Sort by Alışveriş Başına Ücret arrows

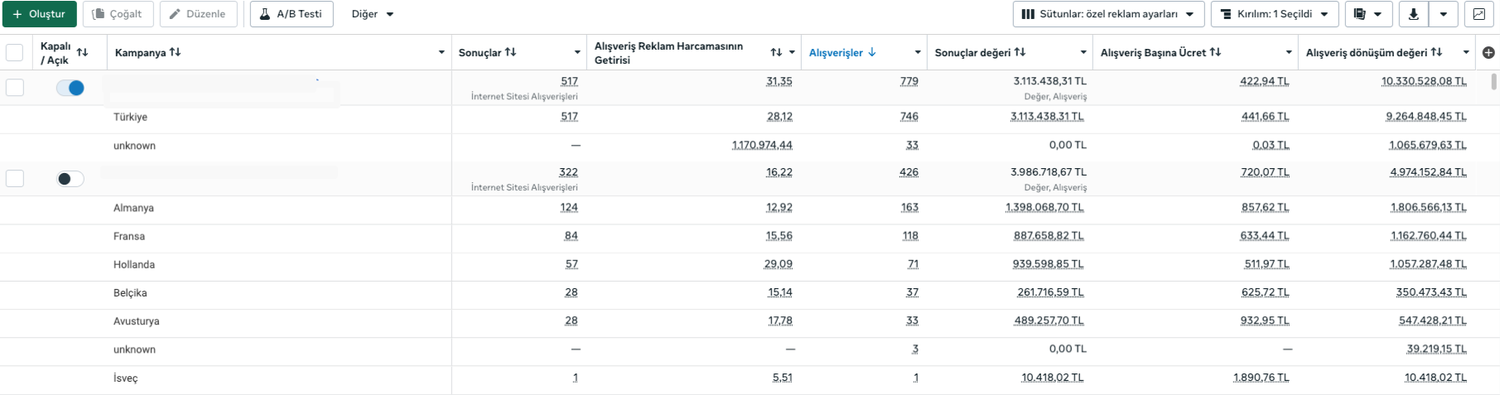pos(1215,52)
